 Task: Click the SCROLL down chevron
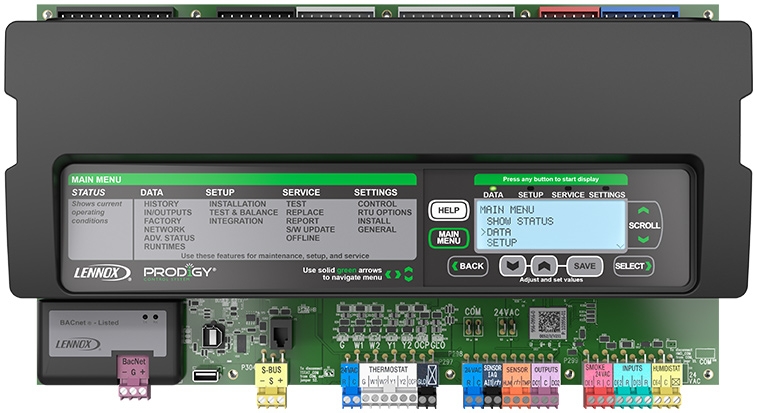[x=643, y=240]
